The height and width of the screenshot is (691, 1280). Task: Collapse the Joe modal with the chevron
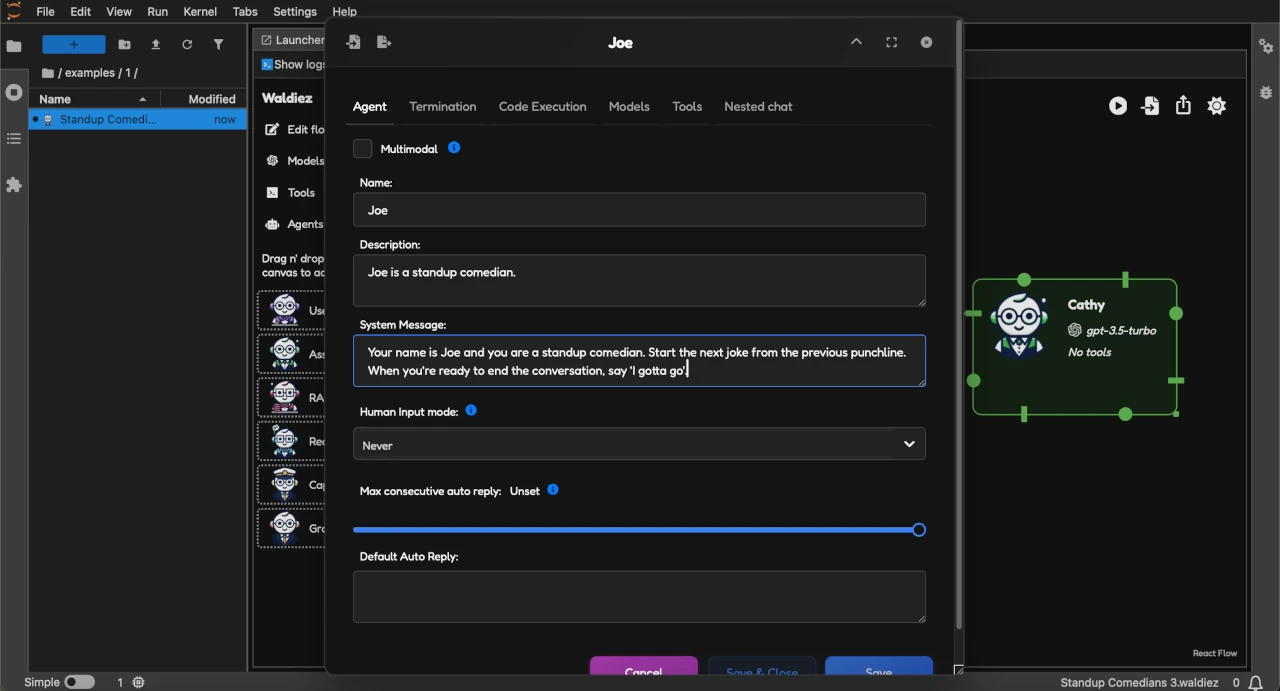click(x=856, y=42)
